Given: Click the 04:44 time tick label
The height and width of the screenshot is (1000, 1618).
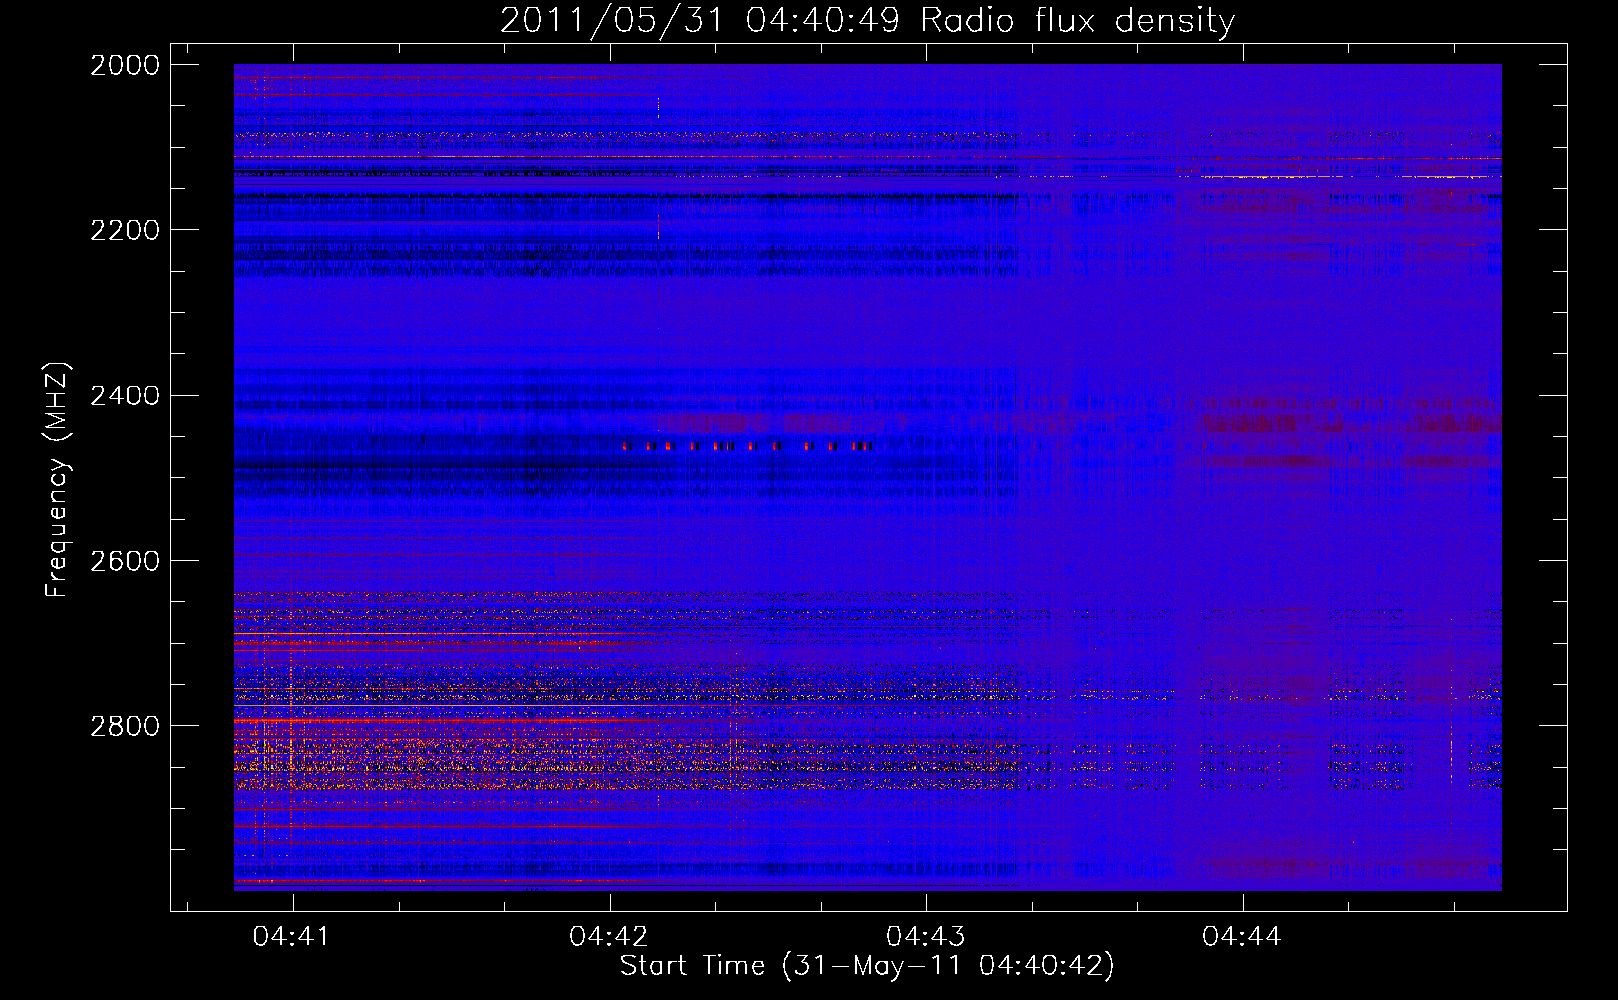Looking at the screenshot, I should click(x=1241, y=936).
